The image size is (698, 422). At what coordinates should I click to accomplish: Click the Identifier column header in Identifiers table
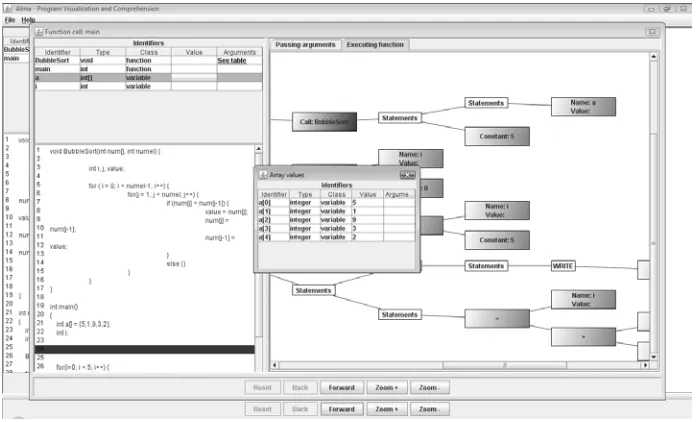point(57,52)
